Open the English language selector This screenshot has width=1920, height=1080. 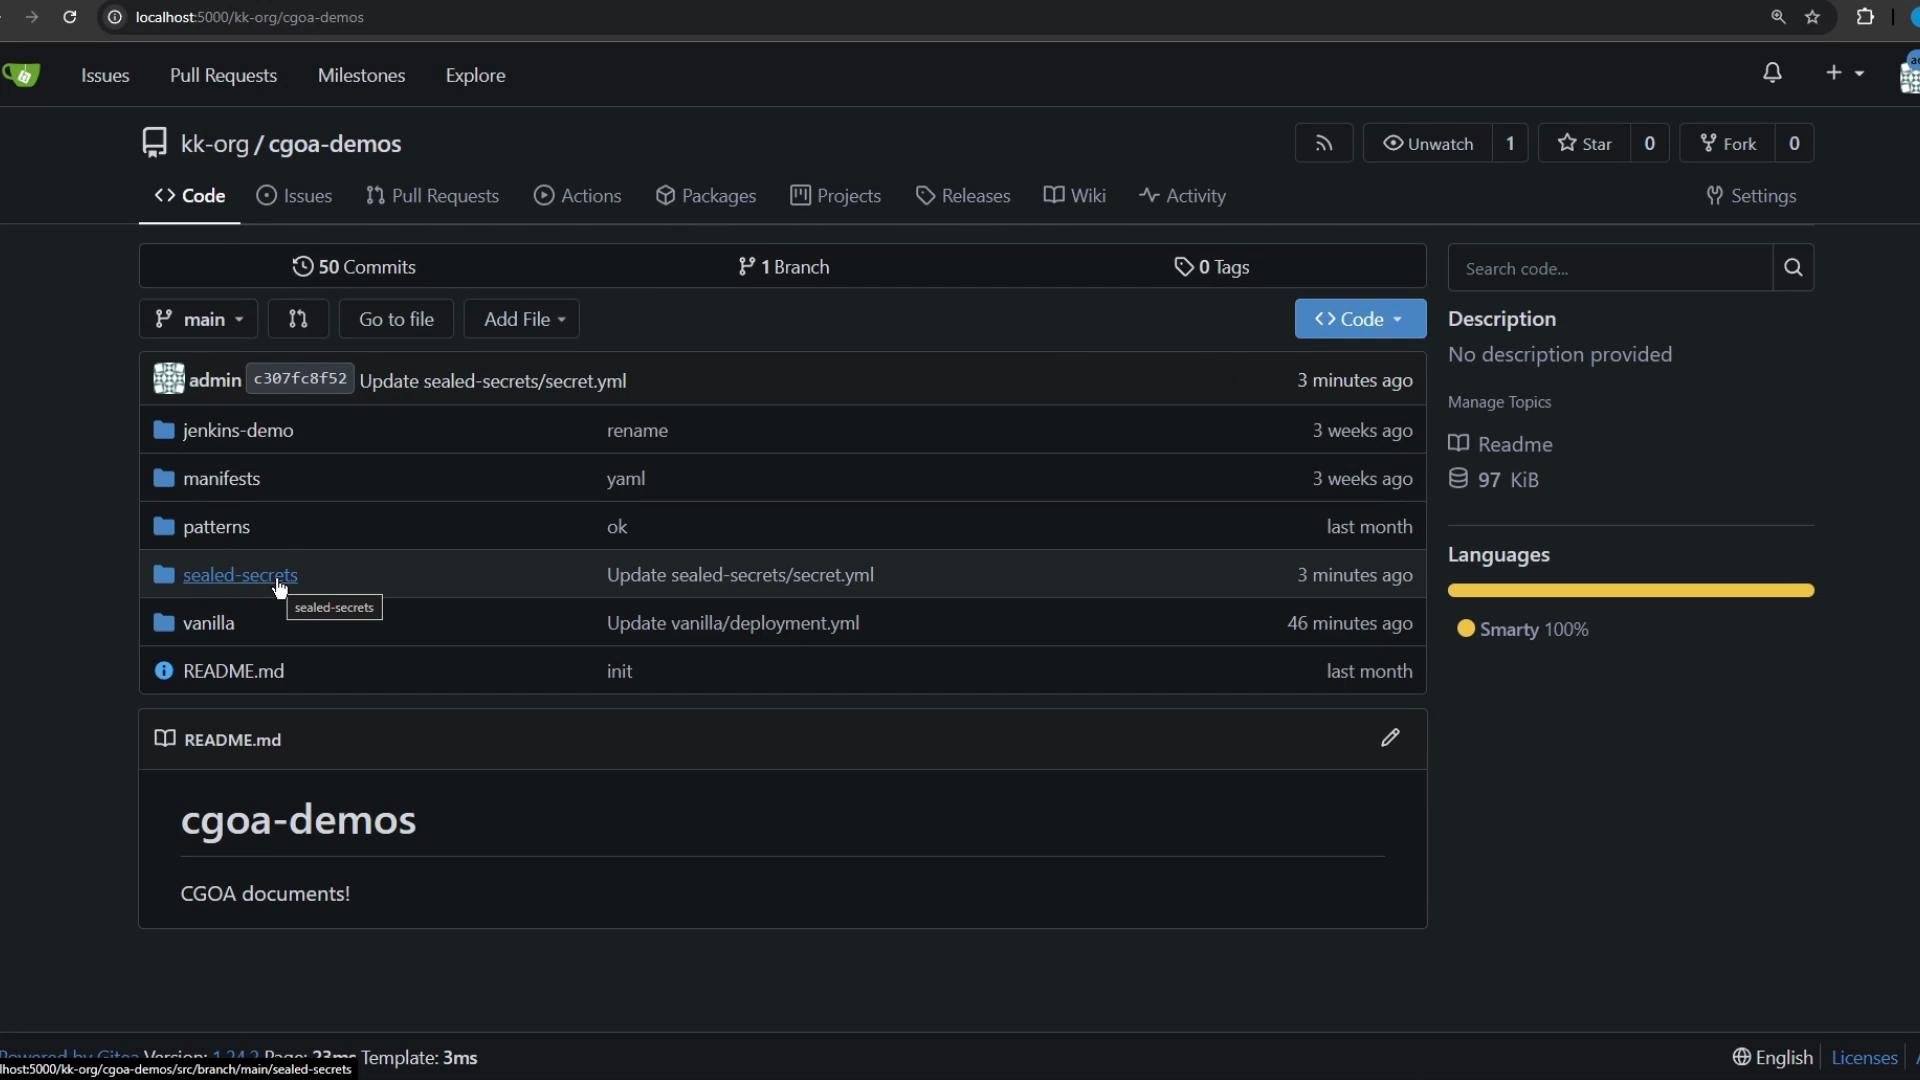point(1773,1057)
